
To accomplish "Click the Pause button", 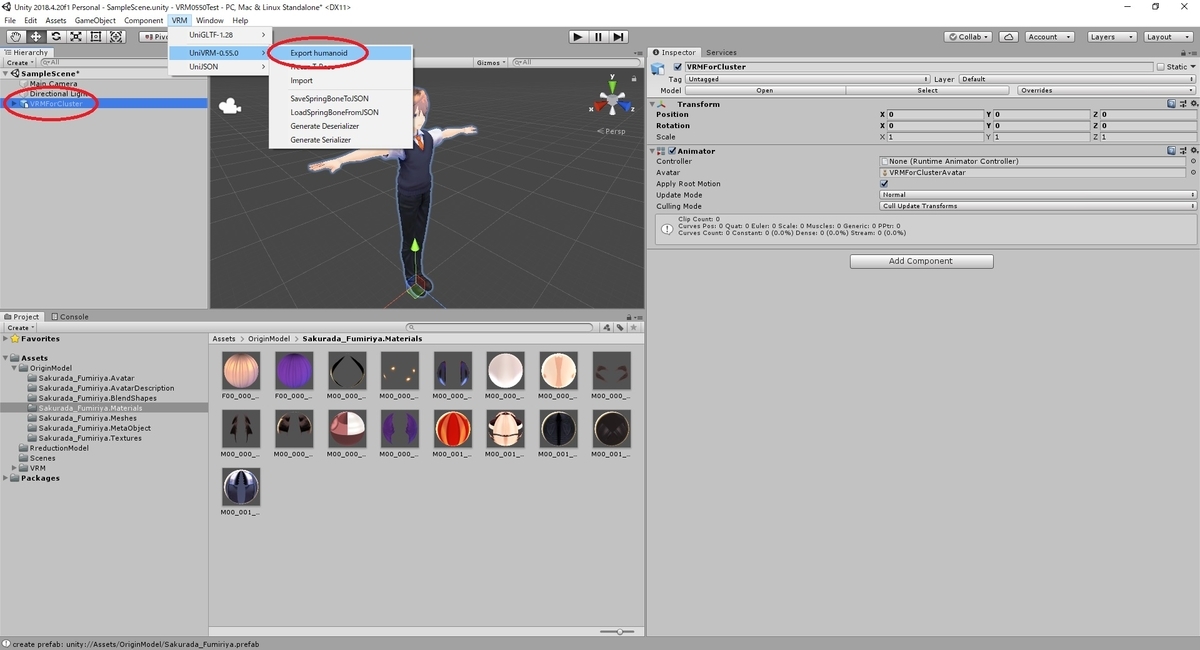I will [598, 37].
